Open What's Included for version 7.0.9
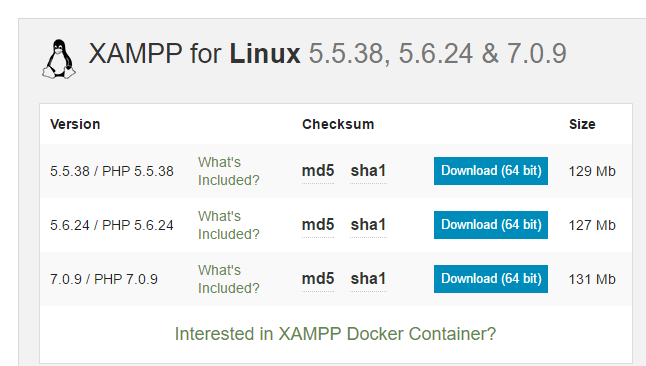This screenshot has height=366, width=646. pos(229,279)
